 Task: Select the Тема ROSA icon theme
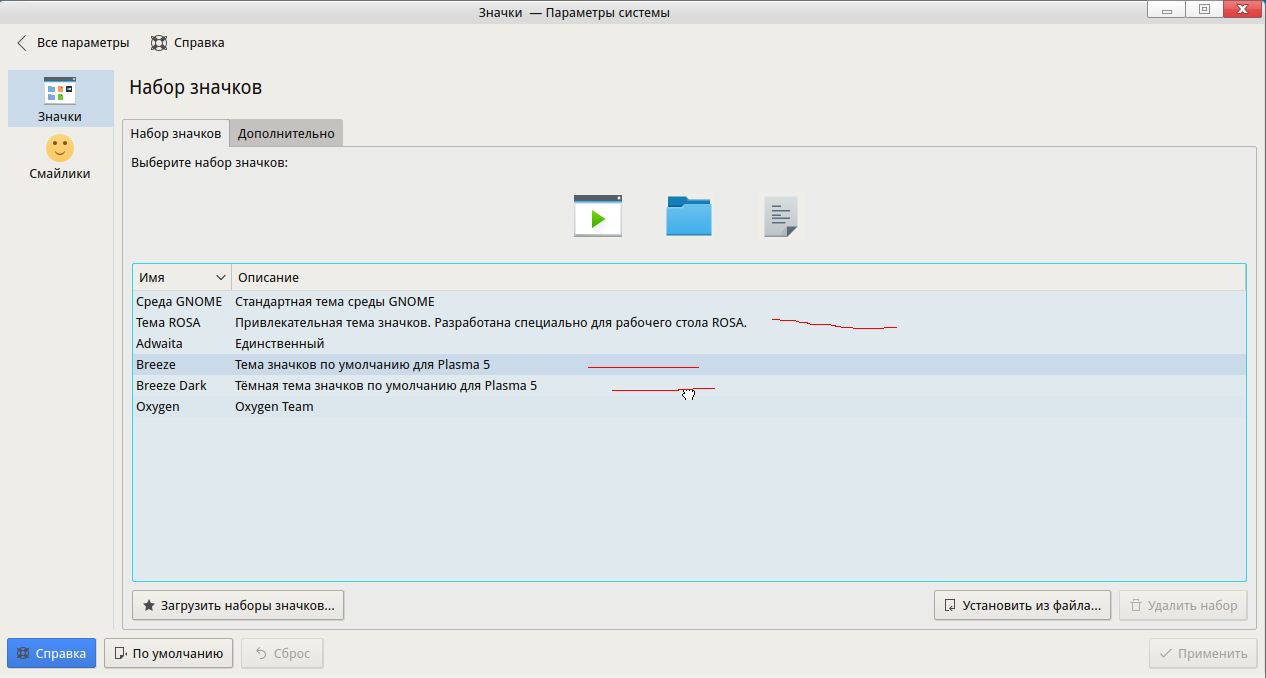point(689,322)
